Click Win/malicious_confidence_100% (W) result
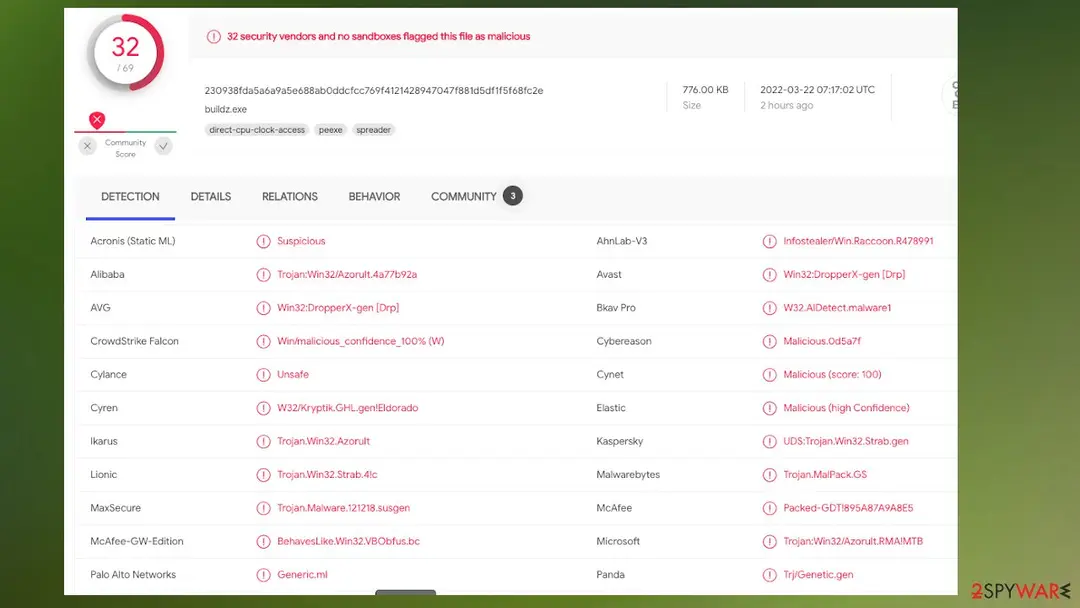 tap(361, 341)
